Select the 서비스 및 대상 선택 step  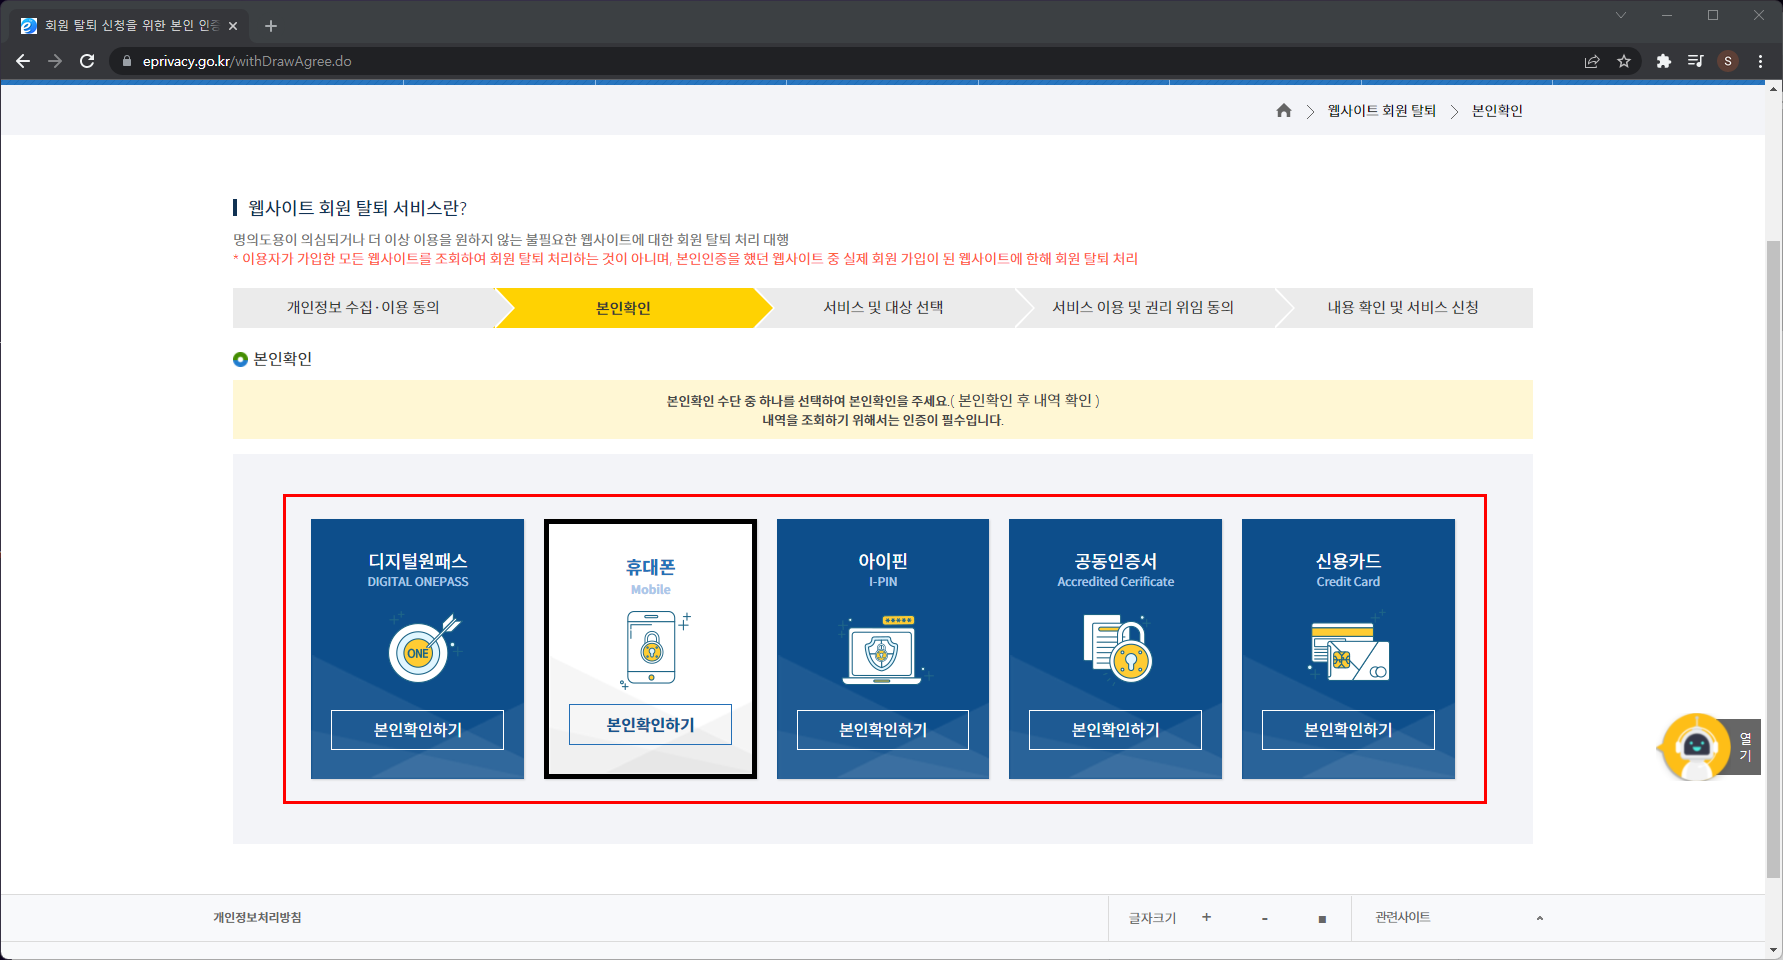[883, 308]
